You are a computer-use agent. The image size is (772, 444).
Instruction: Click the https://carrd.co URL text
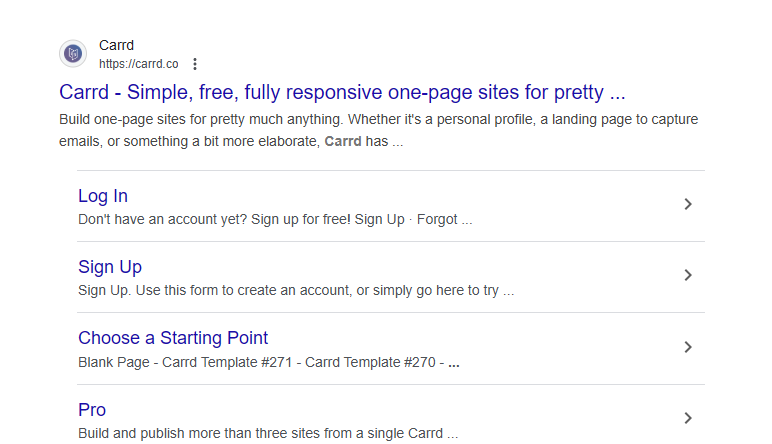(138, 64)
